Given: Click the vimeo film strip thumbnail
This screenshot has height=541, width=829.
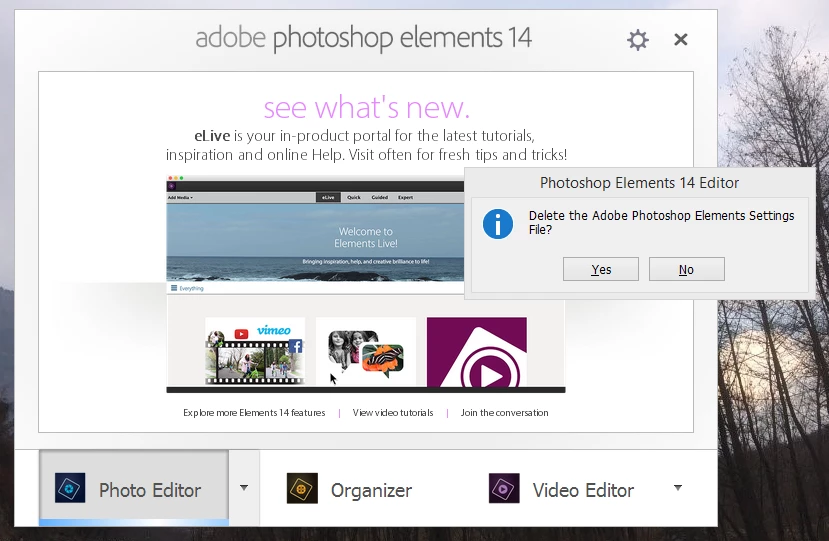Looking at the screenshot, I should tap(255, 351).
